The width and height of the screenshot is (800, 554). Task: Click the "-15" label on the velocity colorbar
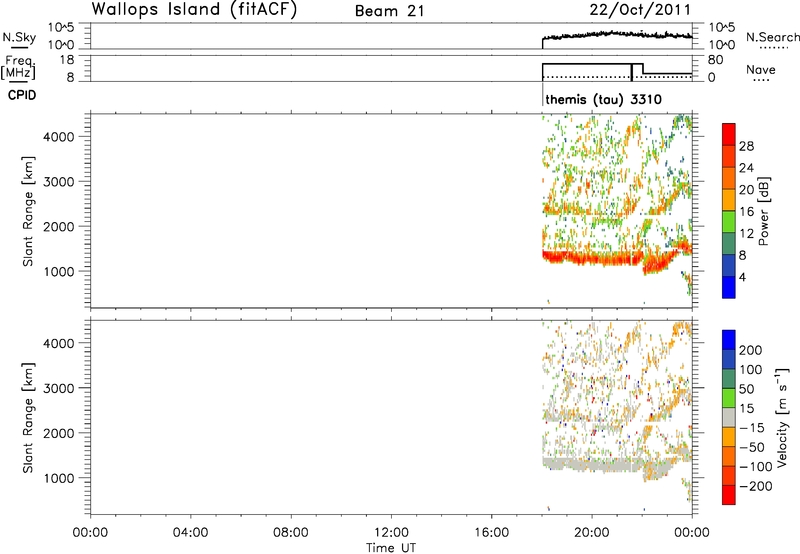752,428
